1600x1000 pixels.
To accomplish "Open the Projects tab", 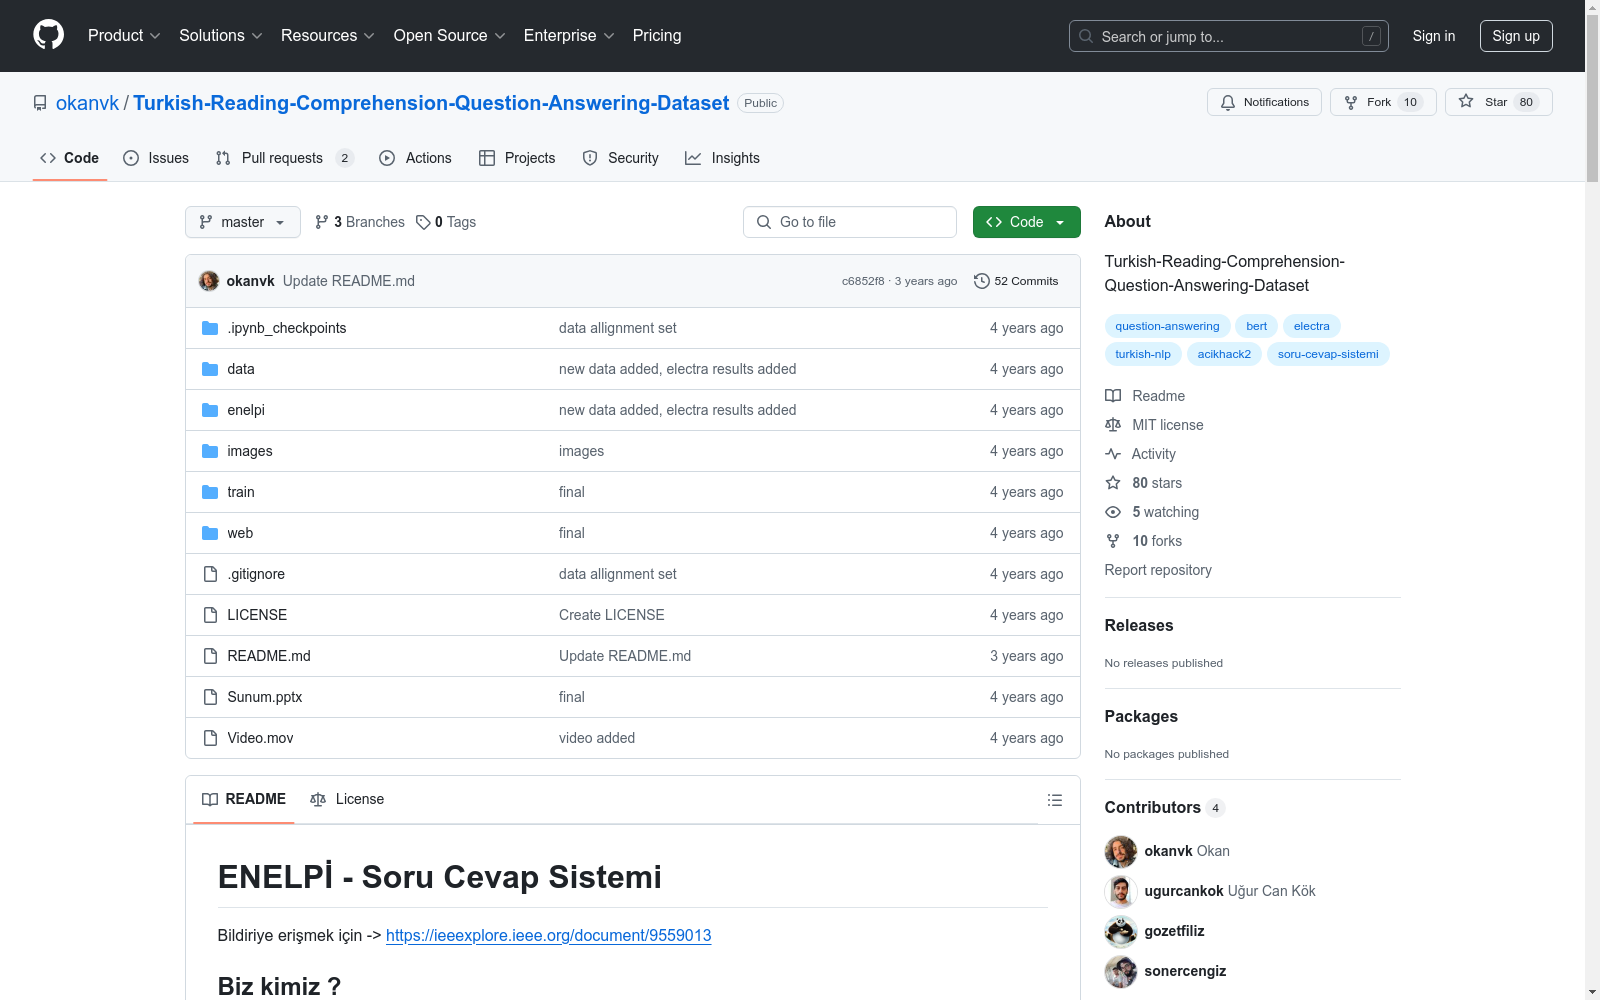I will (517, 158).
